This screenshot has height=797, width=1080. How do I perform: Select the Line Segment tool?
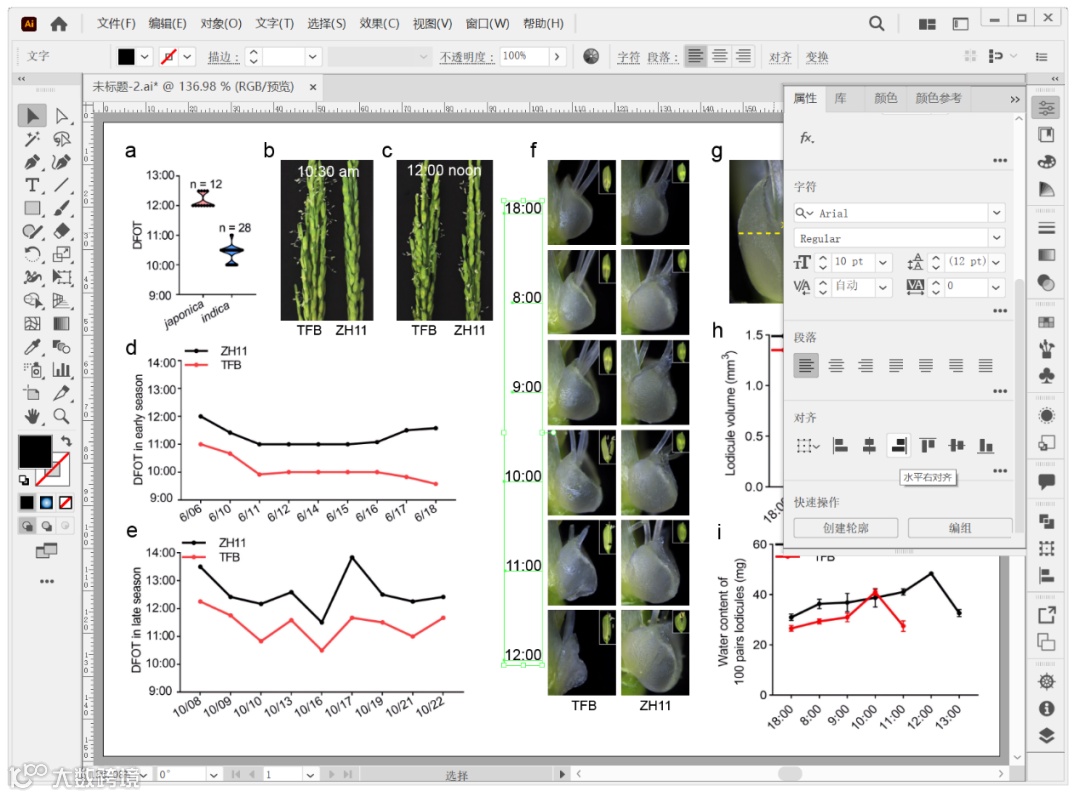[61, 185]
